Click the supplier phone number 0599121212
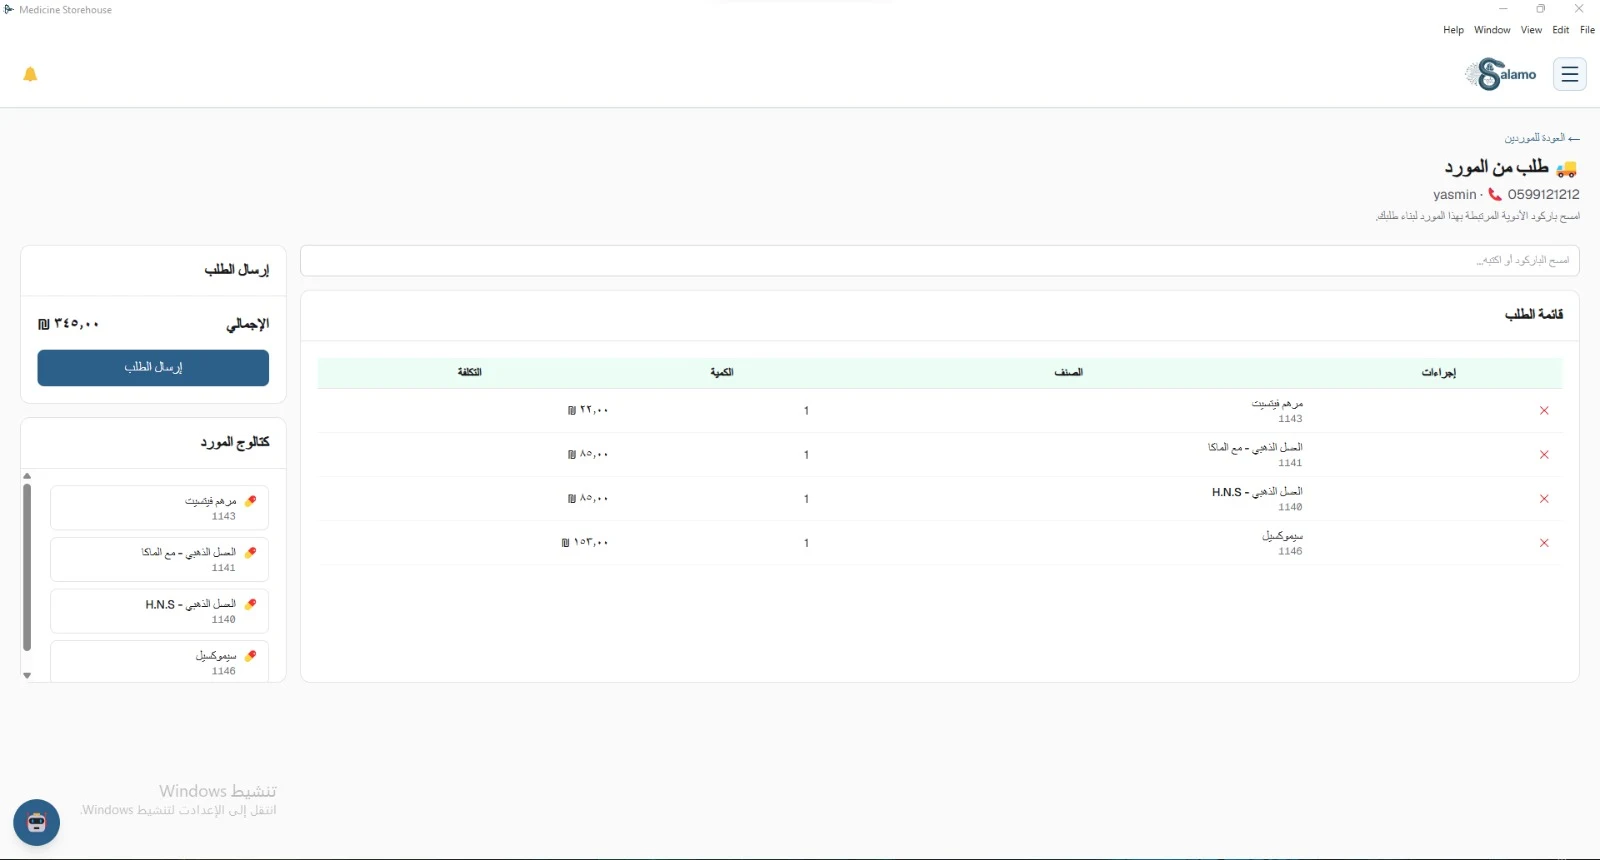 point(1544,194)
